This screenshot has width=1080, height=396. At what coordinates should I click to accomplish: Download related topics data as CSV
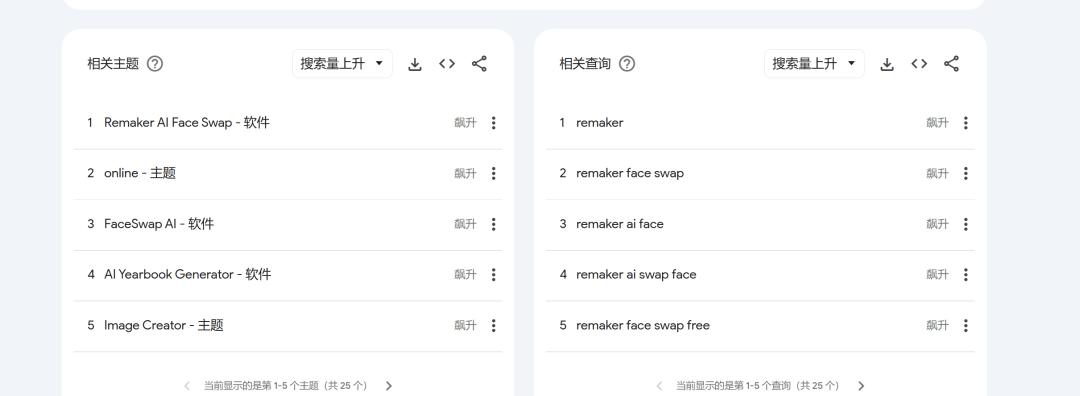point(415,64)
